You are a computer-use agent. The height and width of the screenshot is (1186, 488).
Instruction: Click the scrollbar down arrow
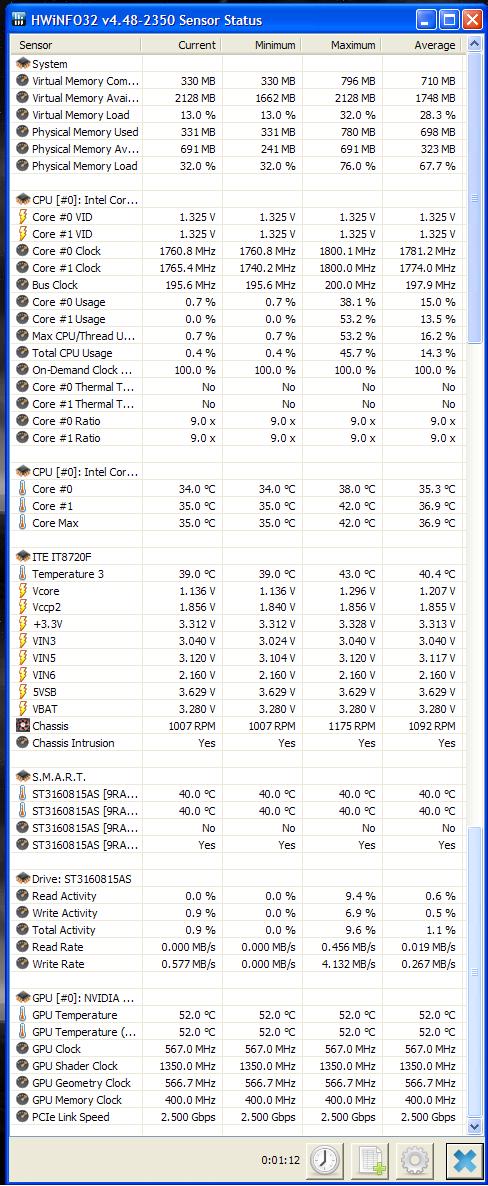tap(474, 1126)
